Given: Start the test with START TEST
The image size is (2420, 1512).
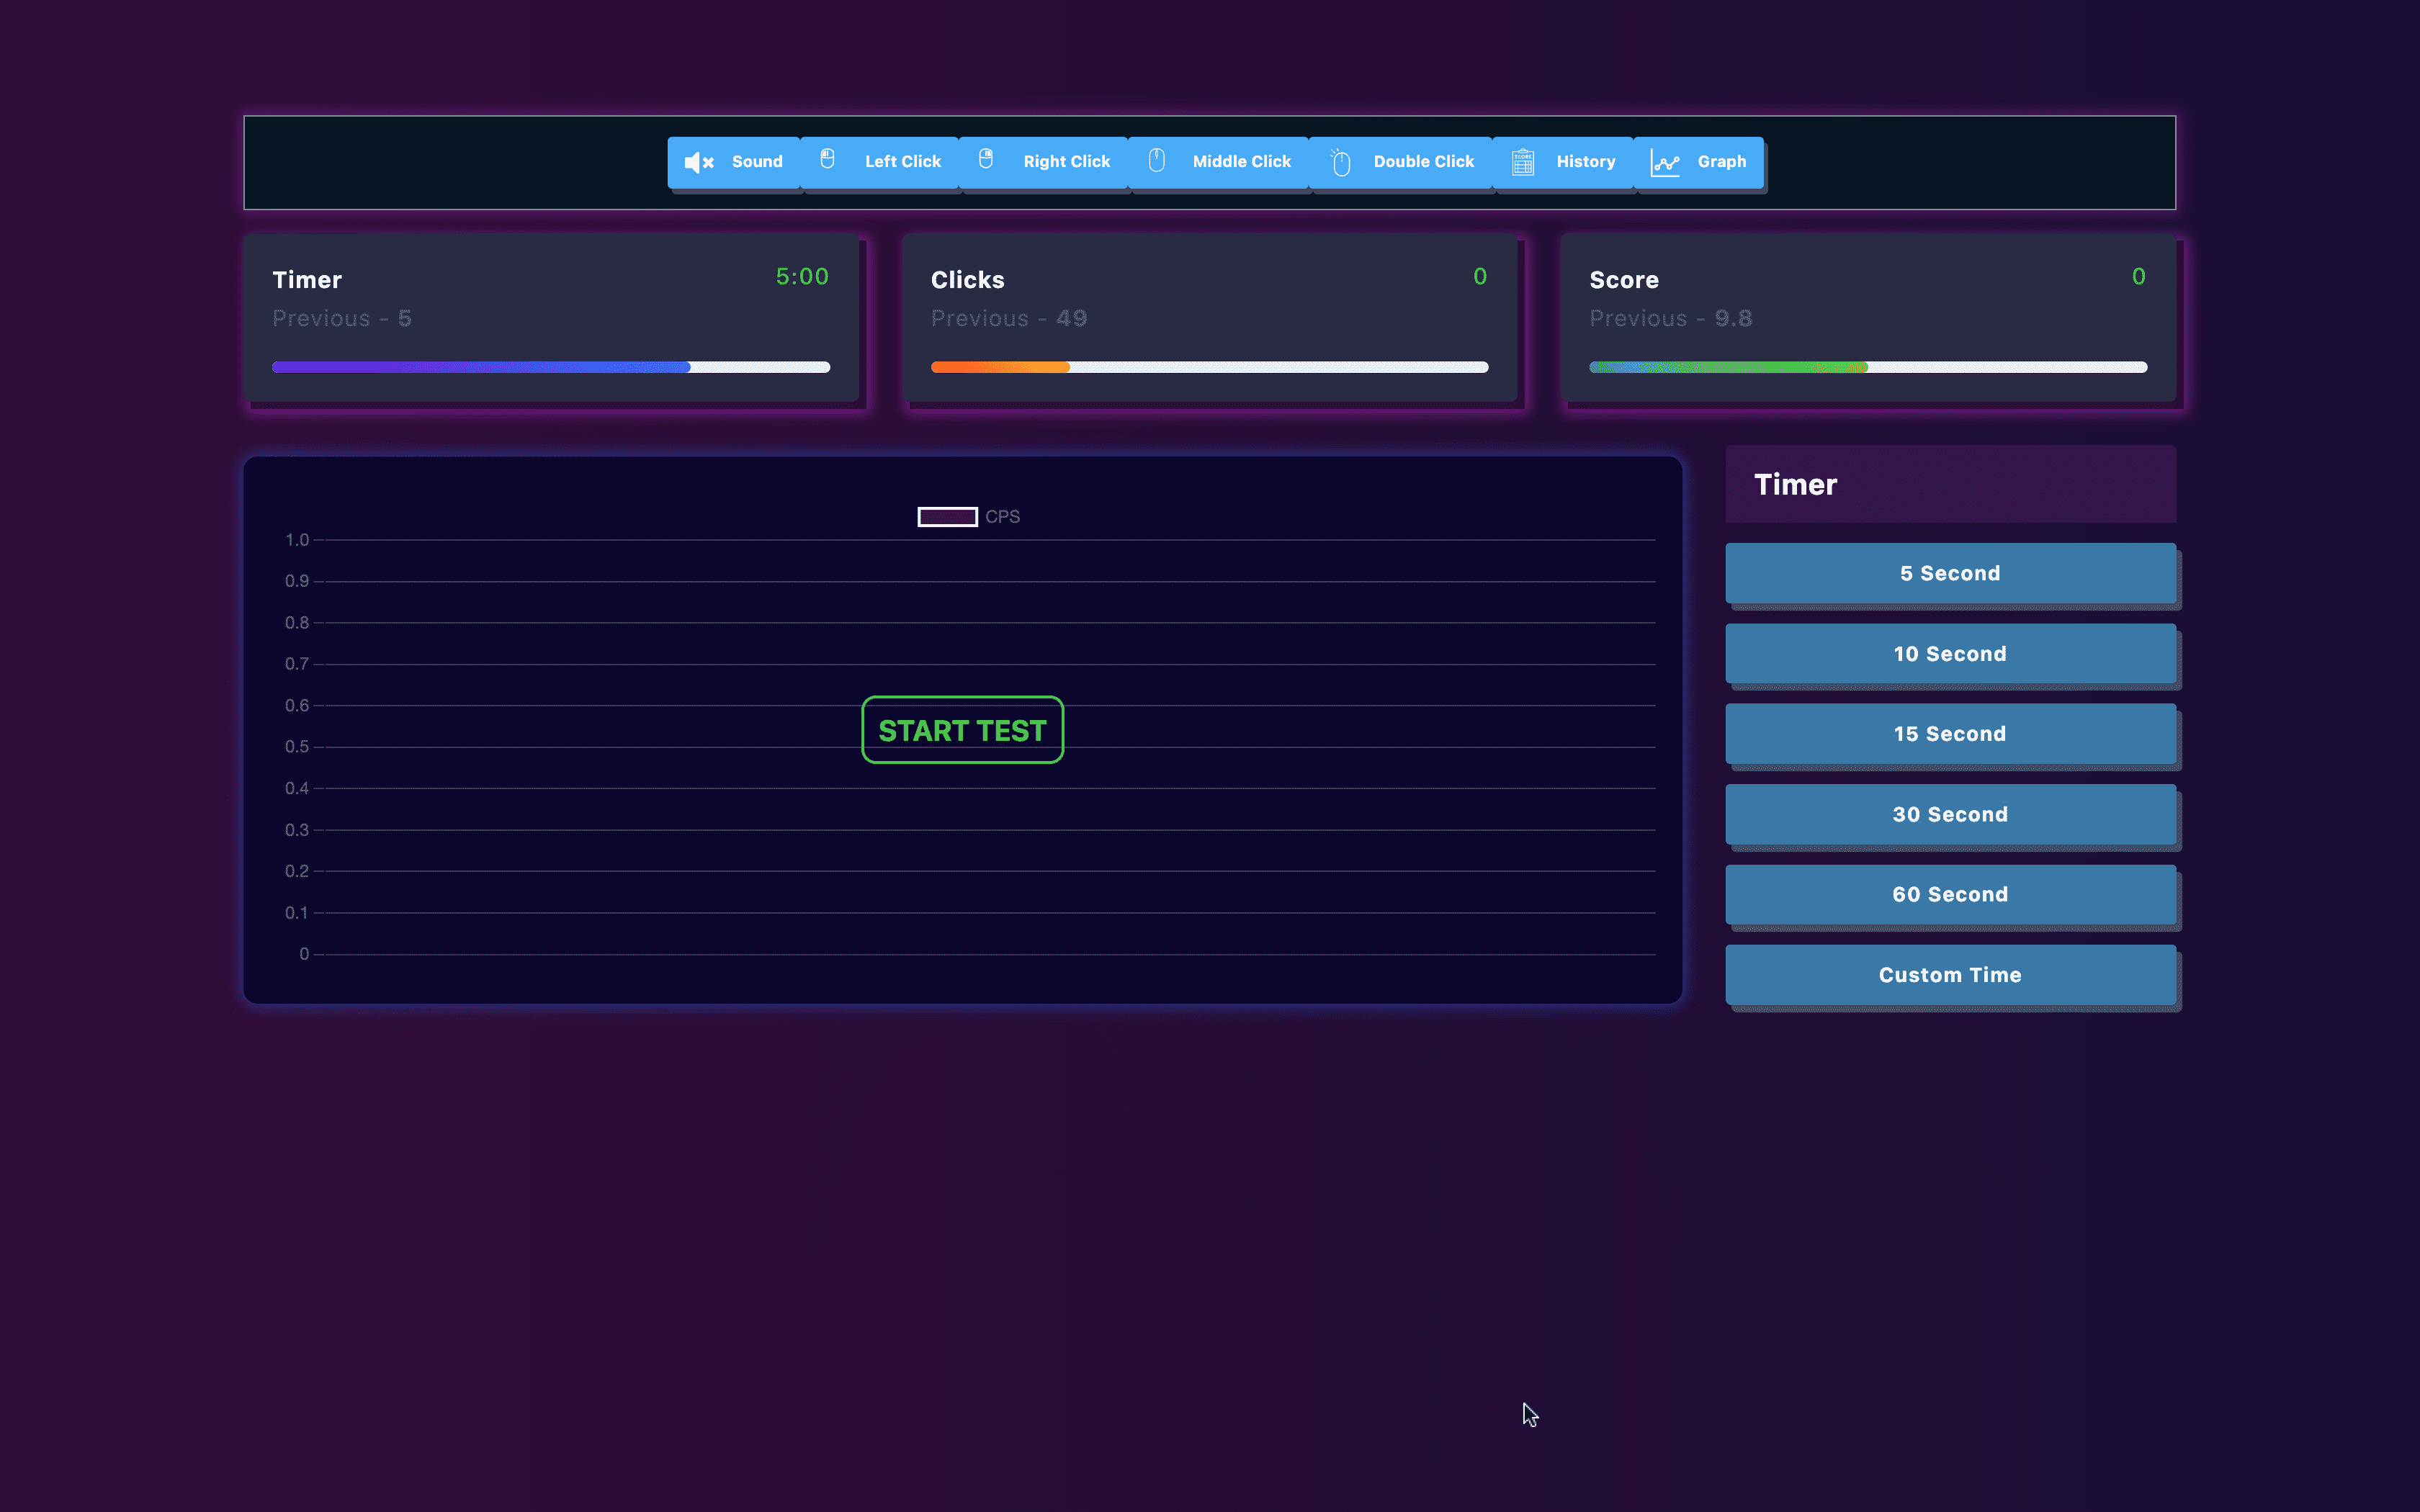Looking at the screenshot, I should point(962,730).
